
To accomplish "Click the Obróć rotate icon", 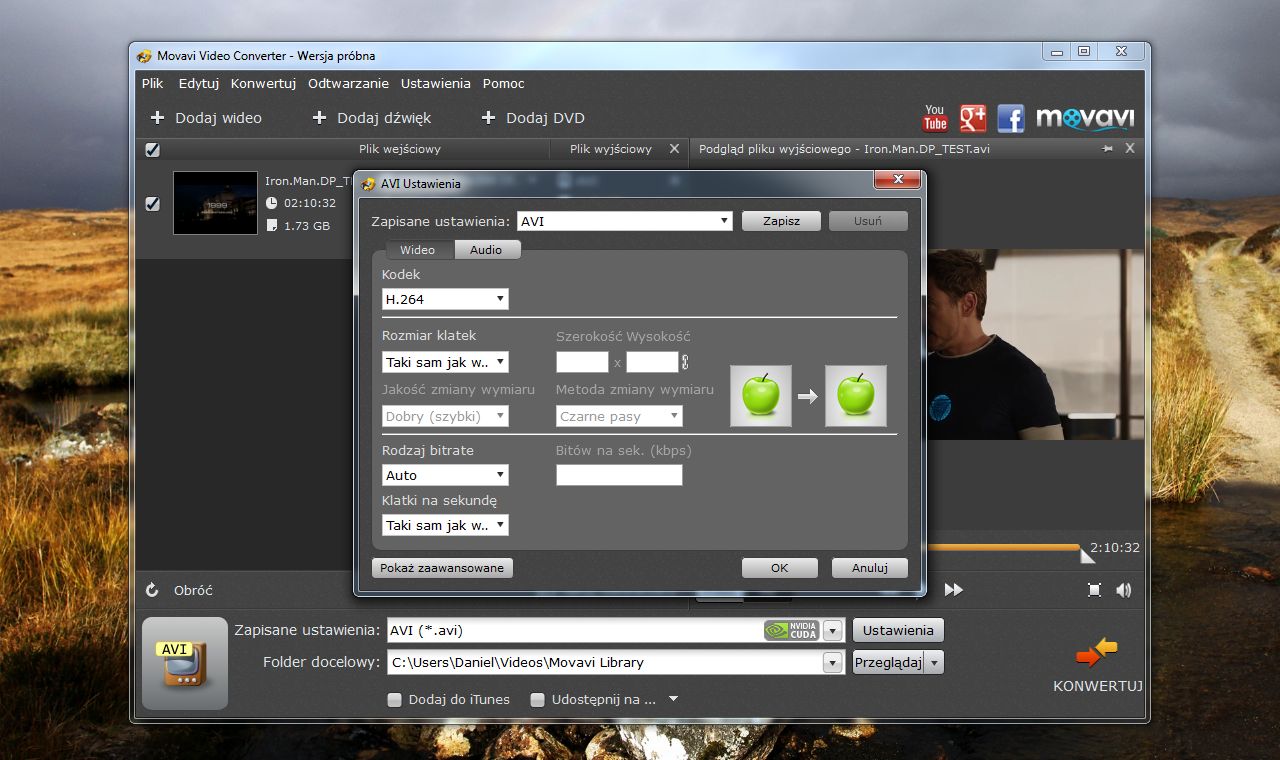I will [152, 590].
